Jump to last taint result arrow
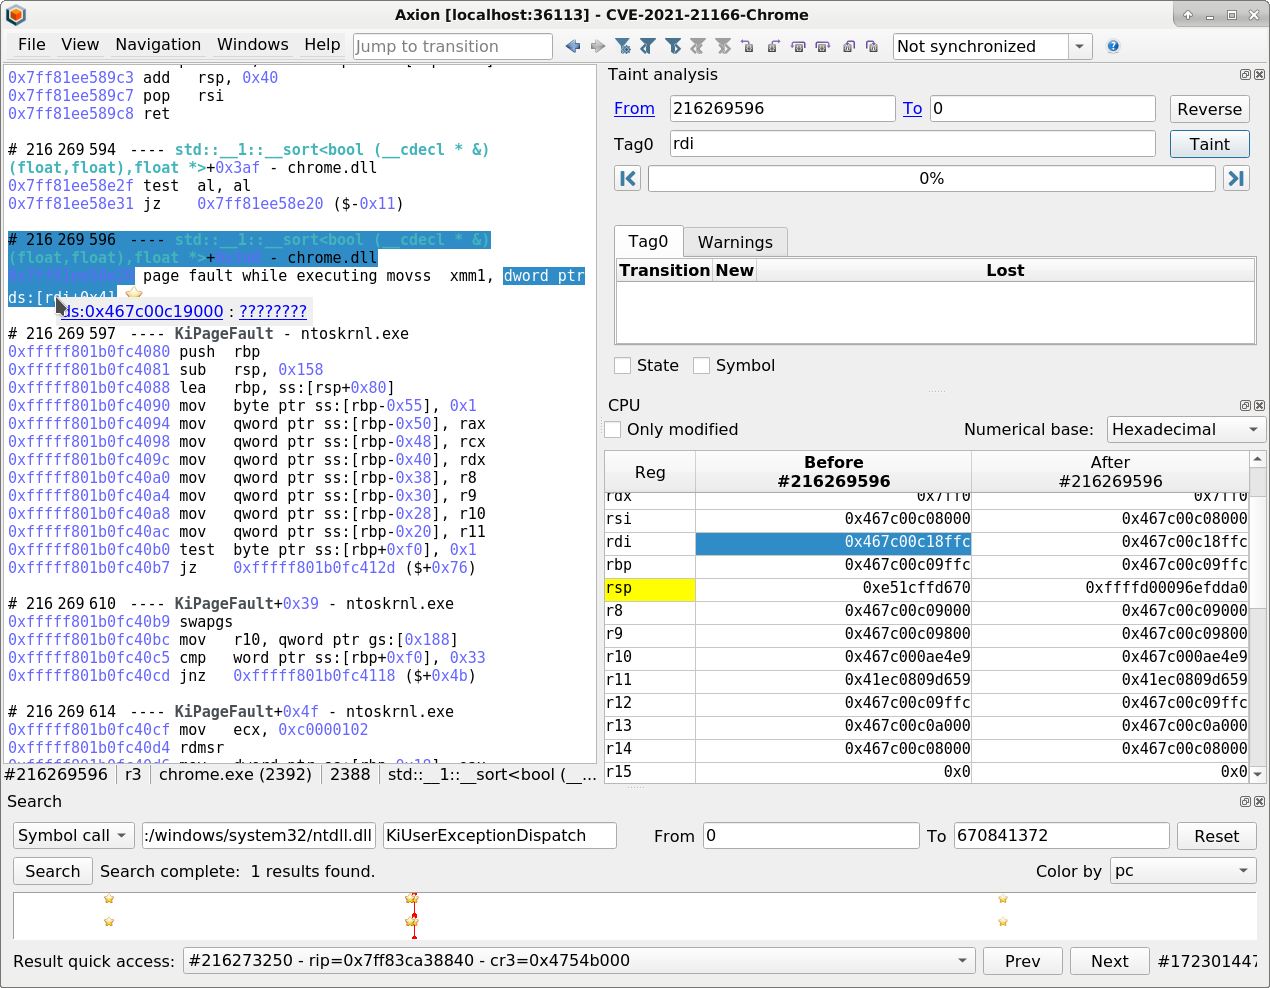Viewport: 1270px width, 988px height. pos(1236,179)
